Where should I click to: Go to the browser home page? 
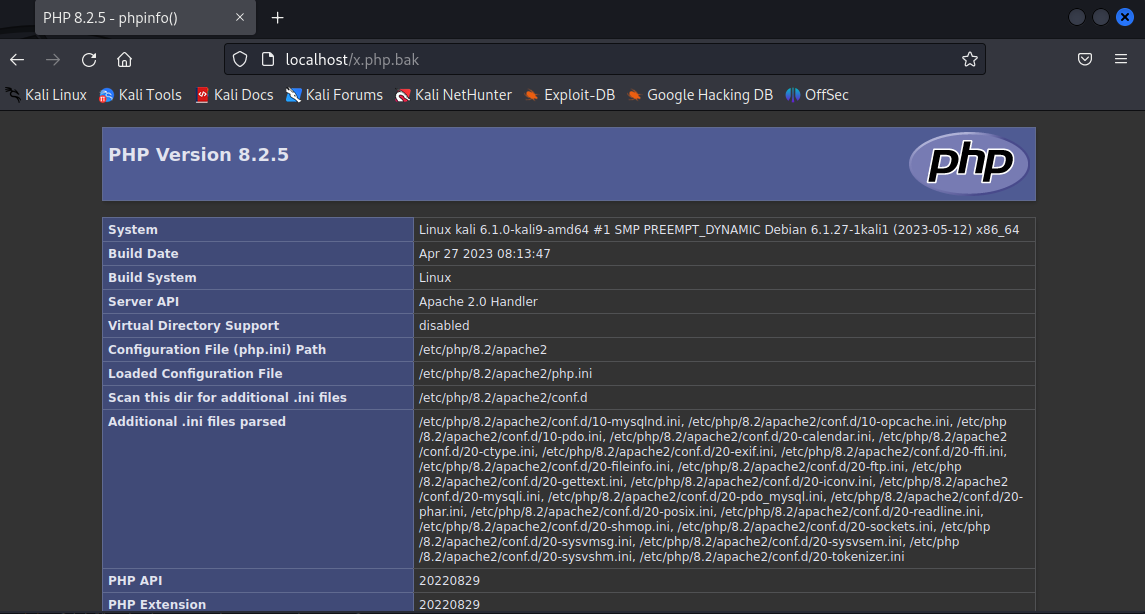coord(124,59)
